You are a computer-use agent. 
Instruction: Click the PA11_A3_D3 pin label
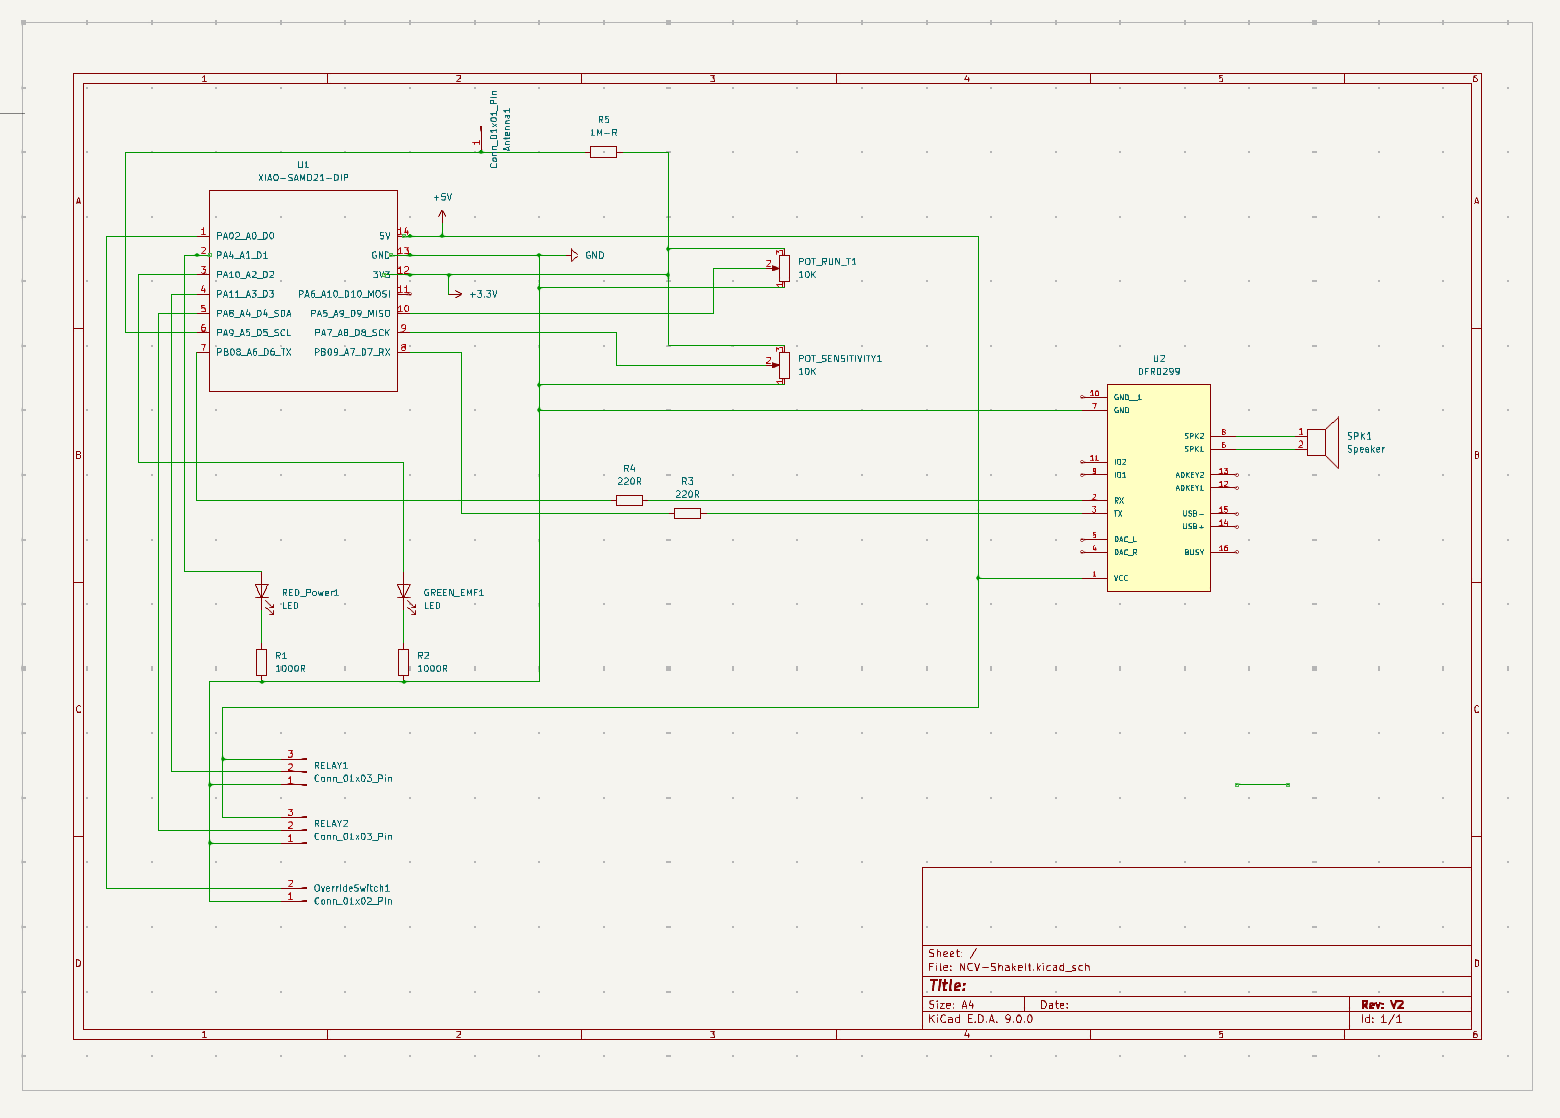245,294
